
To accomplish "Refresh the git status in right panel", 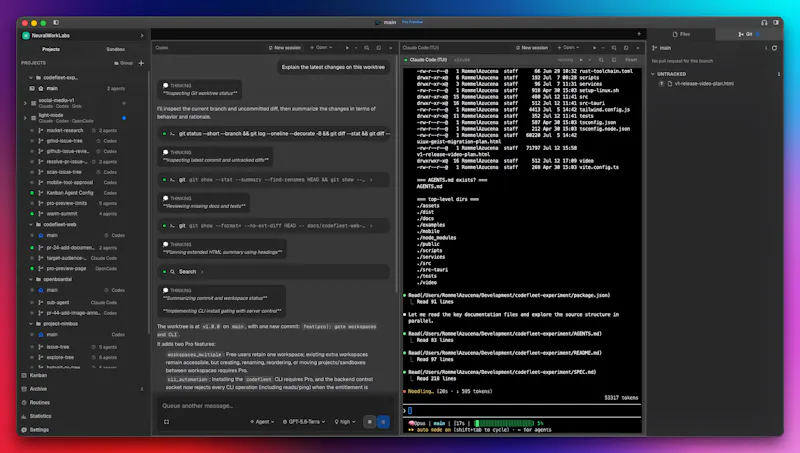I will 774,48.
